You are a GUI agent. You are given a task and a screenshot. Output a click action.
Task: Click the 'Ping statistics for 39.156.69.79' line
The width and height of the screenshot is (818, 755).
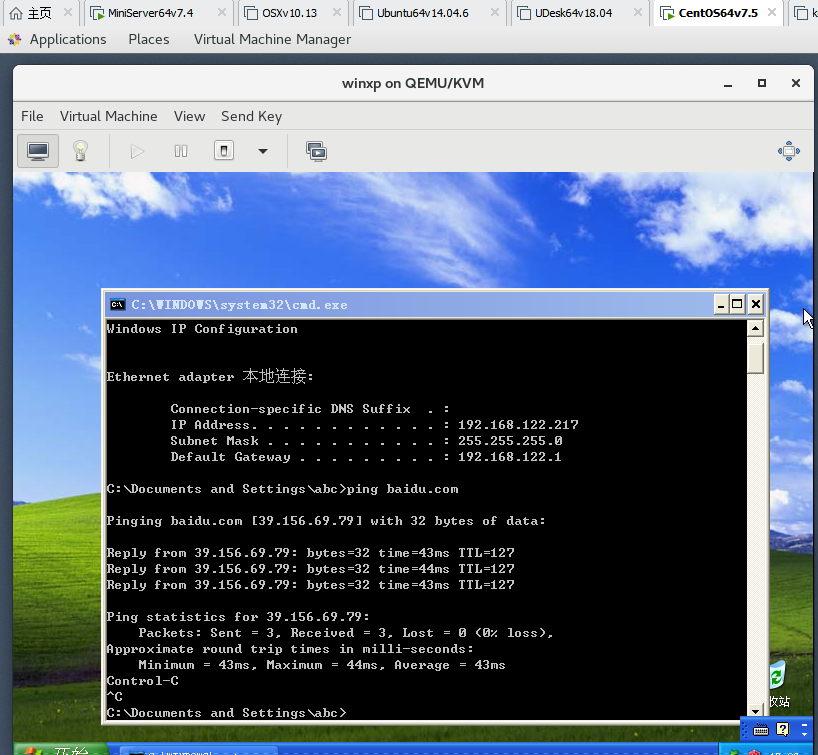[x=238, y=617]
